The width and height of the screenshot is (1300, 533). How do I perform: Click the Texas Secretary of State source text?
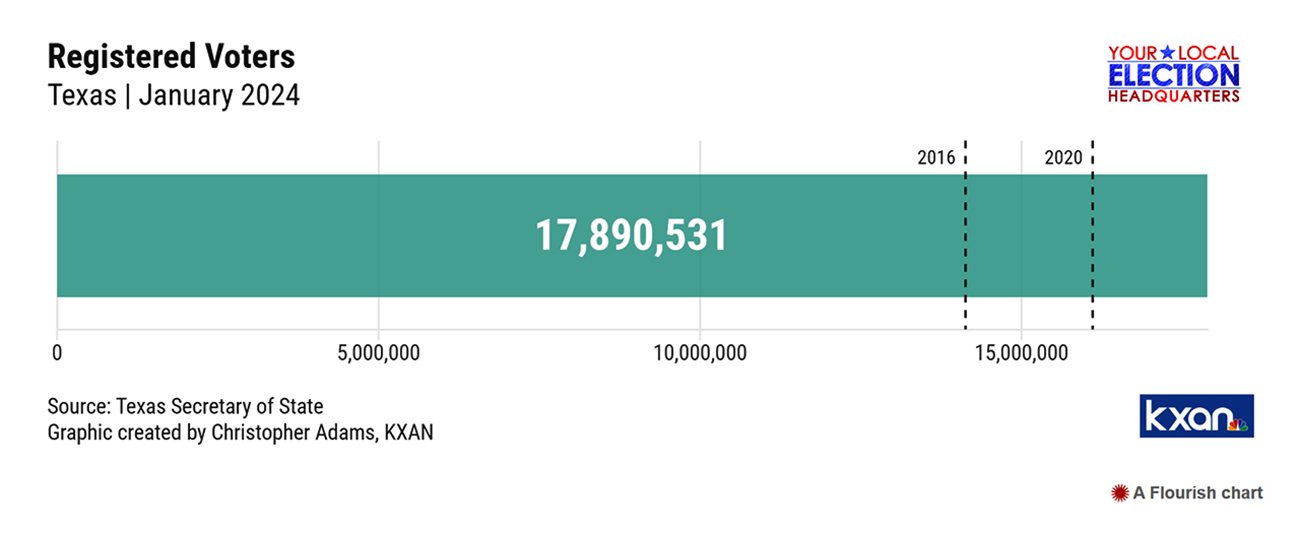pyautogui.click(x=185, y=407)
